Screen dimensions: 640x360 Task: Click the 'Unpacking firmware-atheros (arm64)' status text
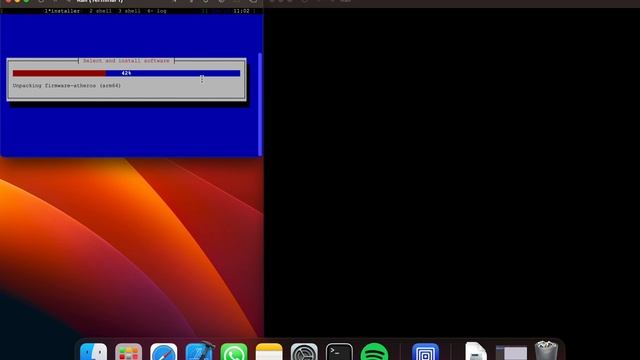[67, 86]
